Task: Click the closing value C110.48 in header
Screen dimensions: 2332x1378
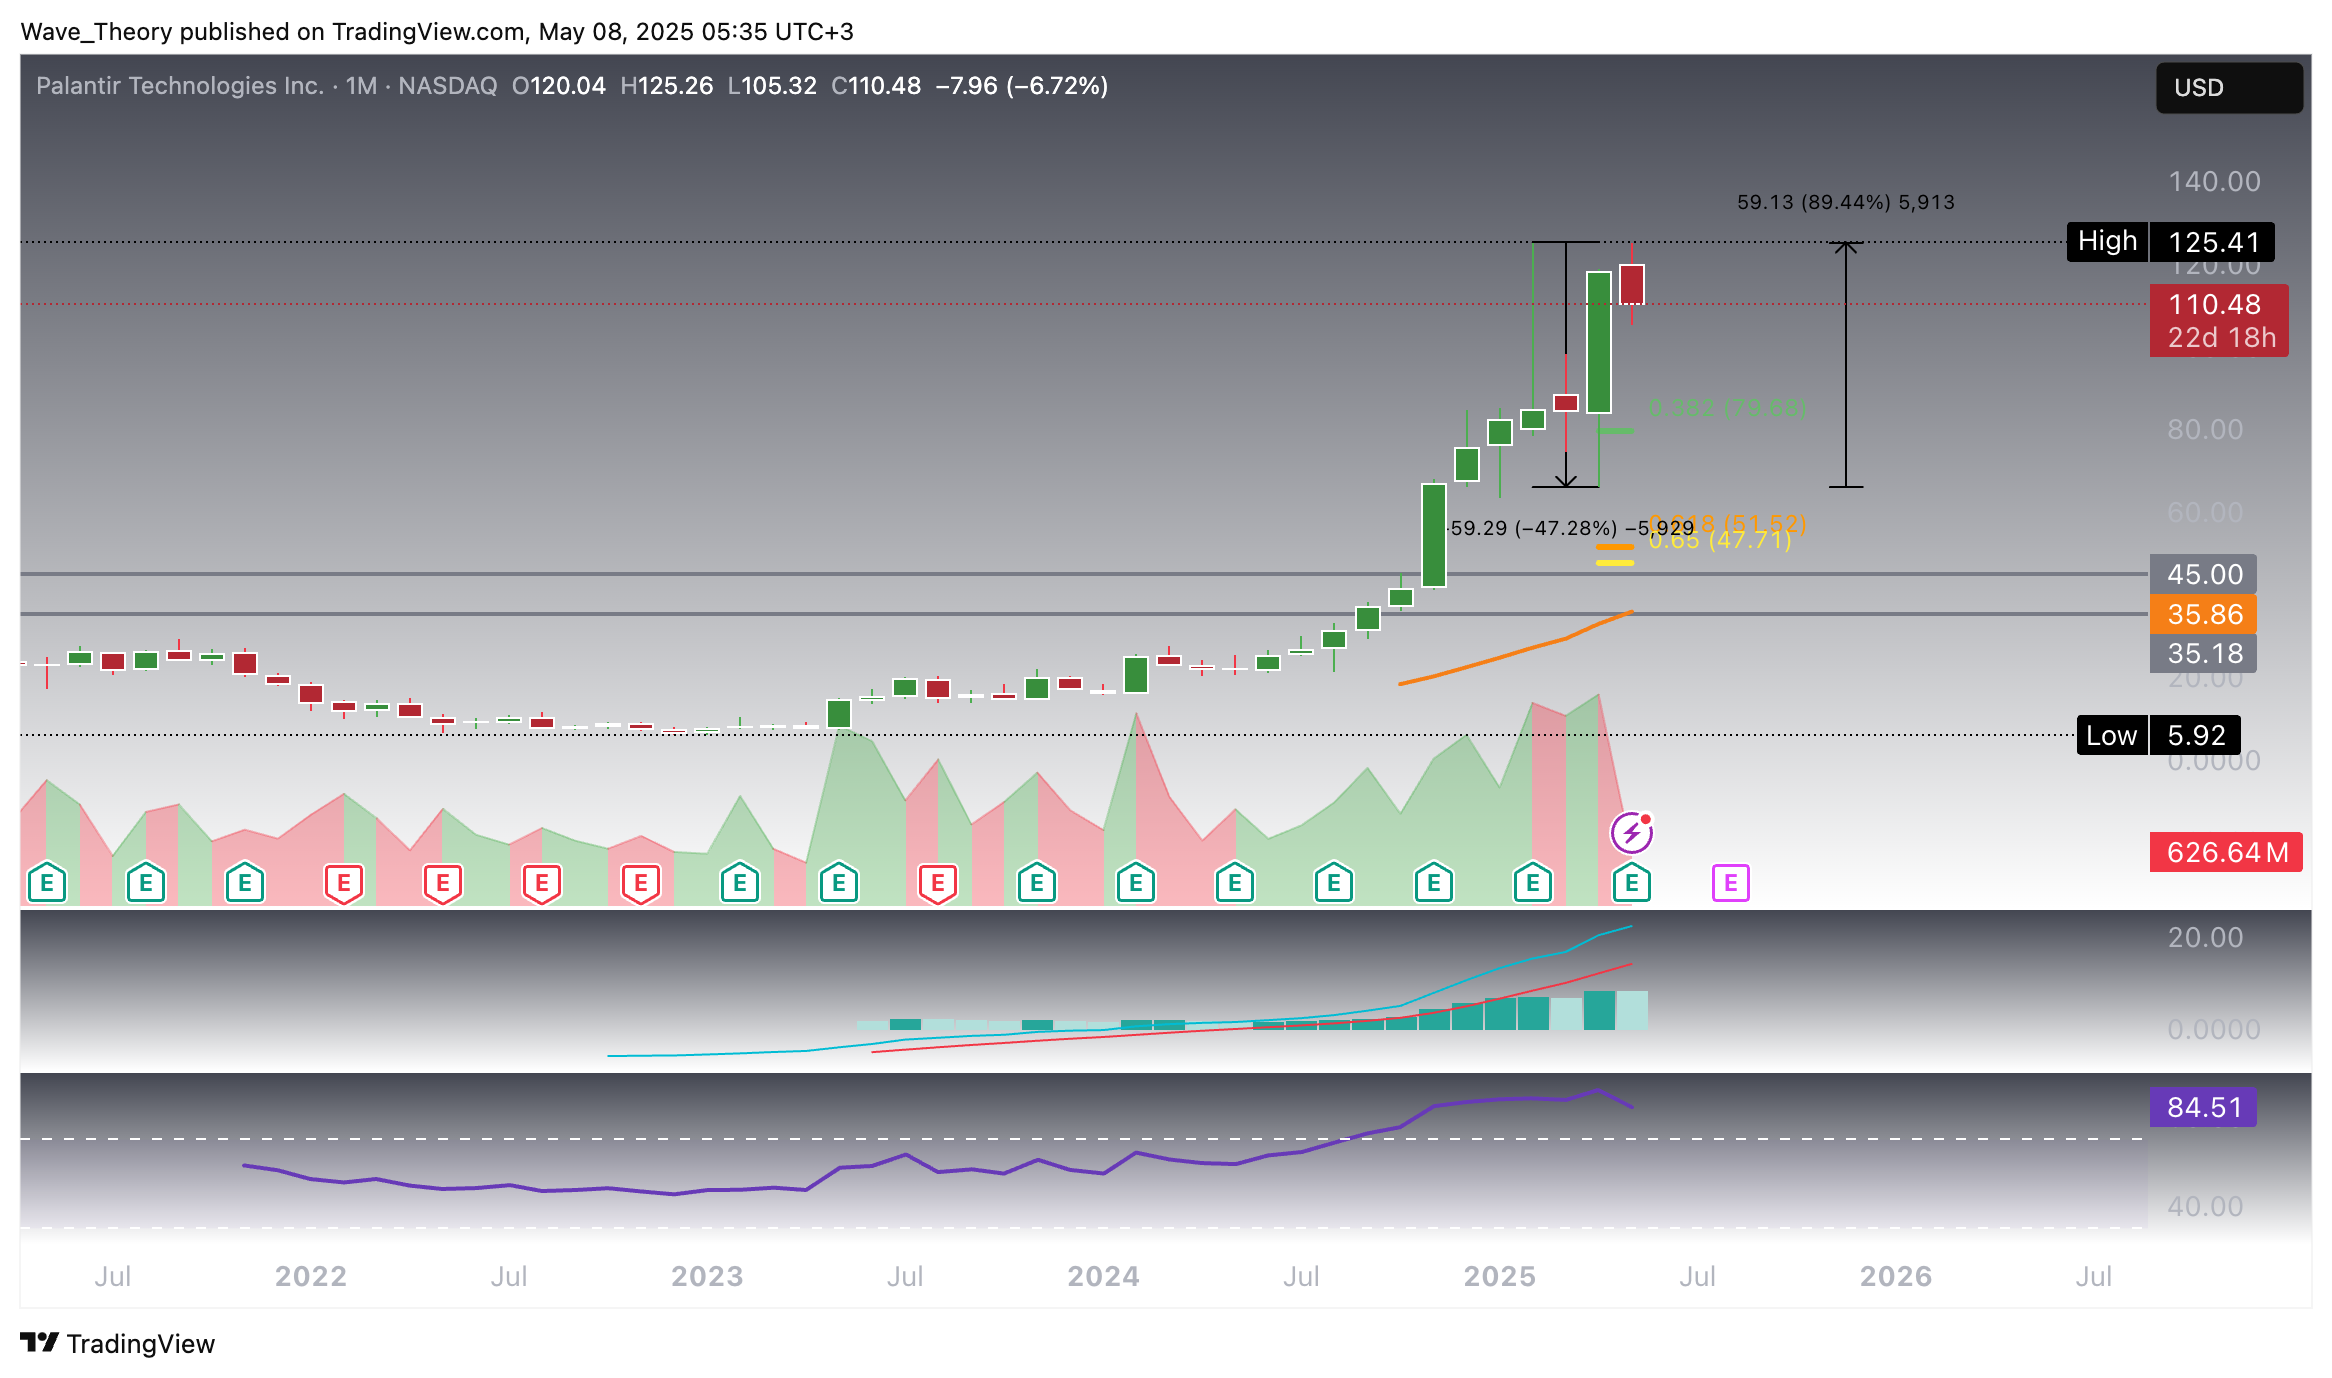Action: [876, 86]
